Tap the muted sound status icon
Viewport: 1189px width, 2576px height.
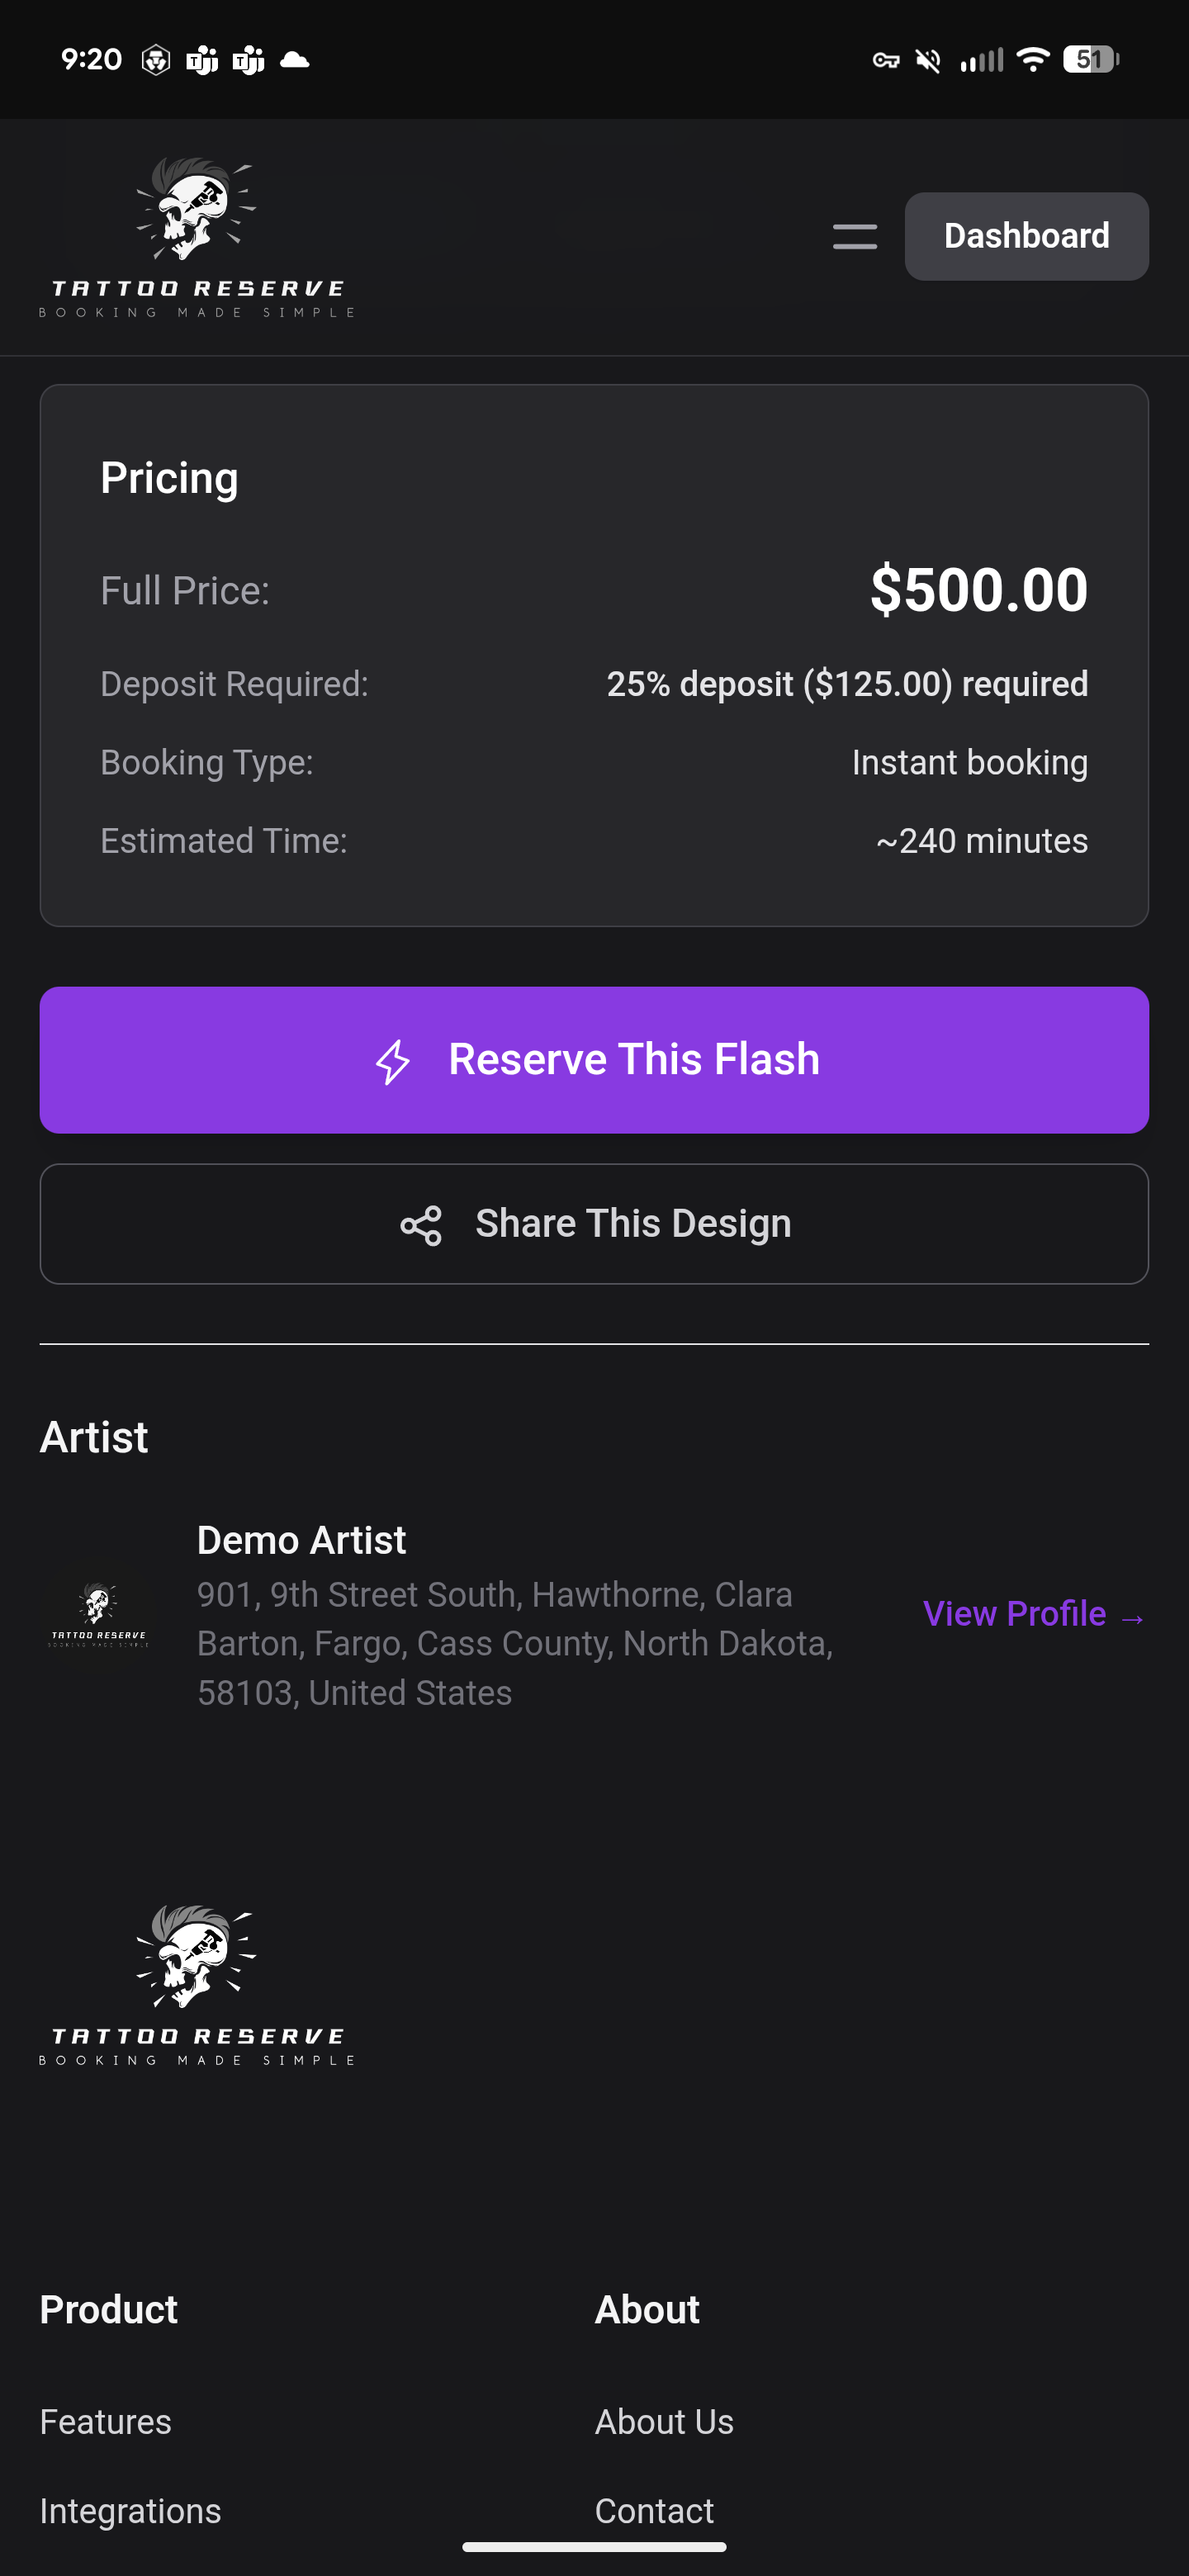point(928,61)
